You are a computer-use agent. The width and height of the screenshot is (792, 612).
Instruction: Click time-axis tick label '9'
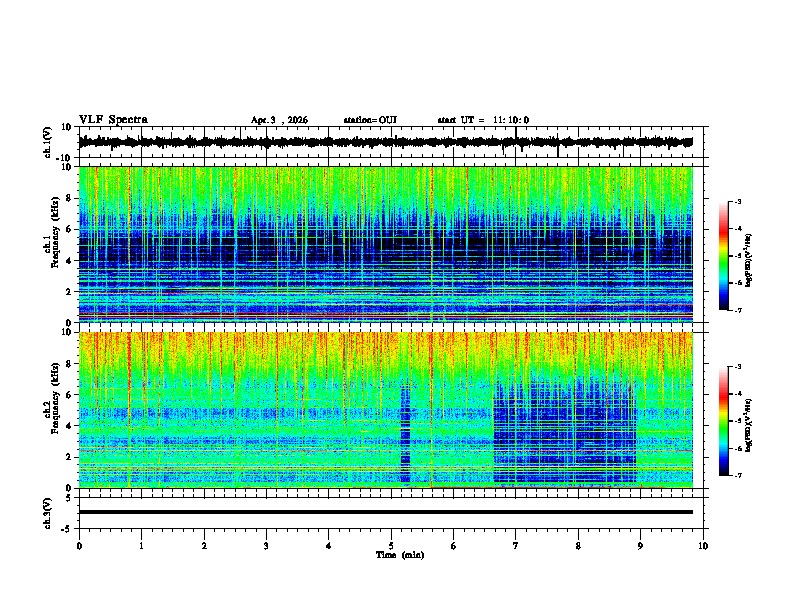[x=640, y=546]
